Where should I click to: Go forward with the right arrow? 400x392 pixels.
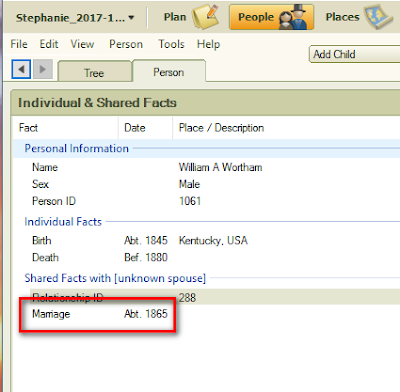[x=42, y=69]
